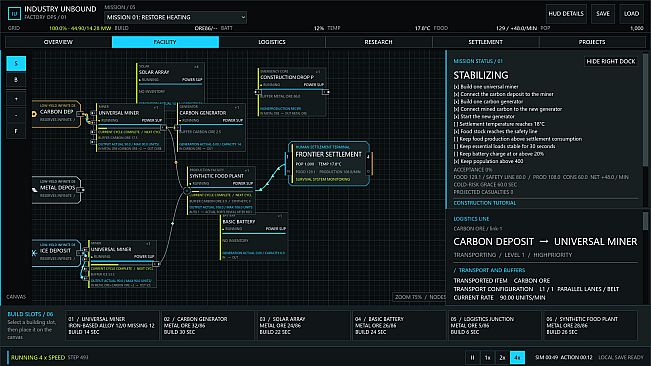Click checklist item 'Keep population above 400'
The width and height of the screenshot is (651, 366).
tap(488, 161)
